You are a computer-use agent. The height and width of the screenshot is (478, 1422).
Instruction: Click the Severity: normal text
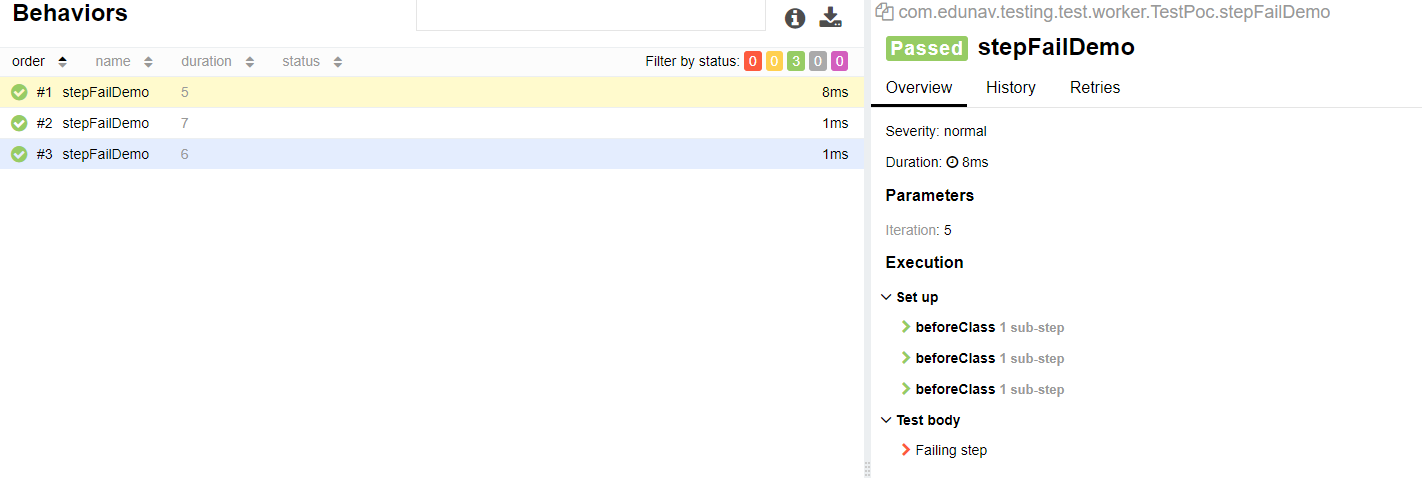point(936,131)
